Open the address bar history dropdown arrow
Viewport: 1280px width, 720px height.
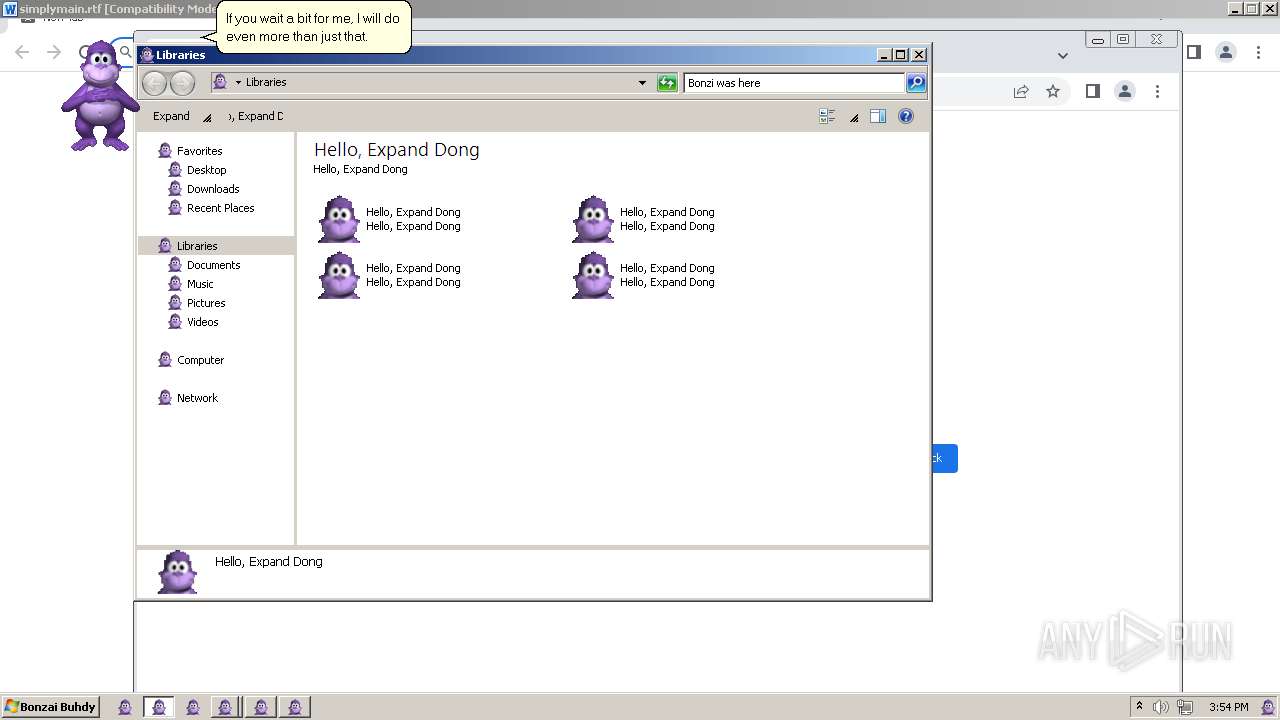coord(642,83)
